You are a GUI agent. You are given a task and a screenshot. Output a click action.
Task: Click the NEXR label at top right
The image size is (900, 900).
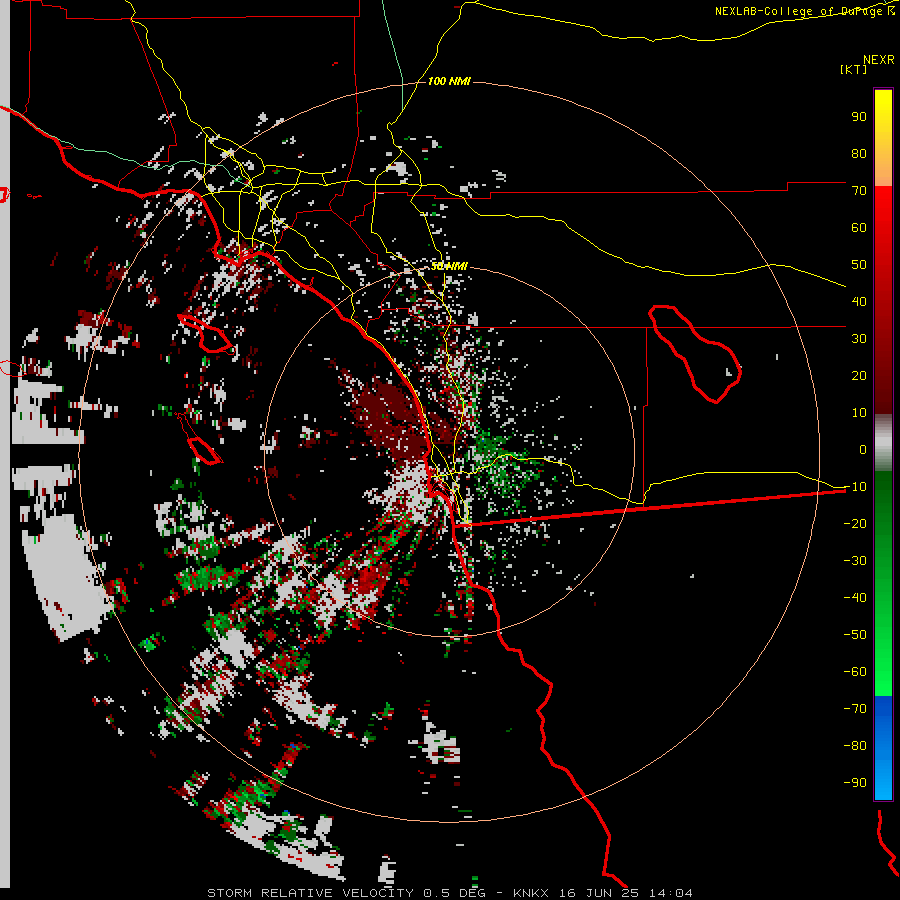pyautogui.click(x=879, y=59)
